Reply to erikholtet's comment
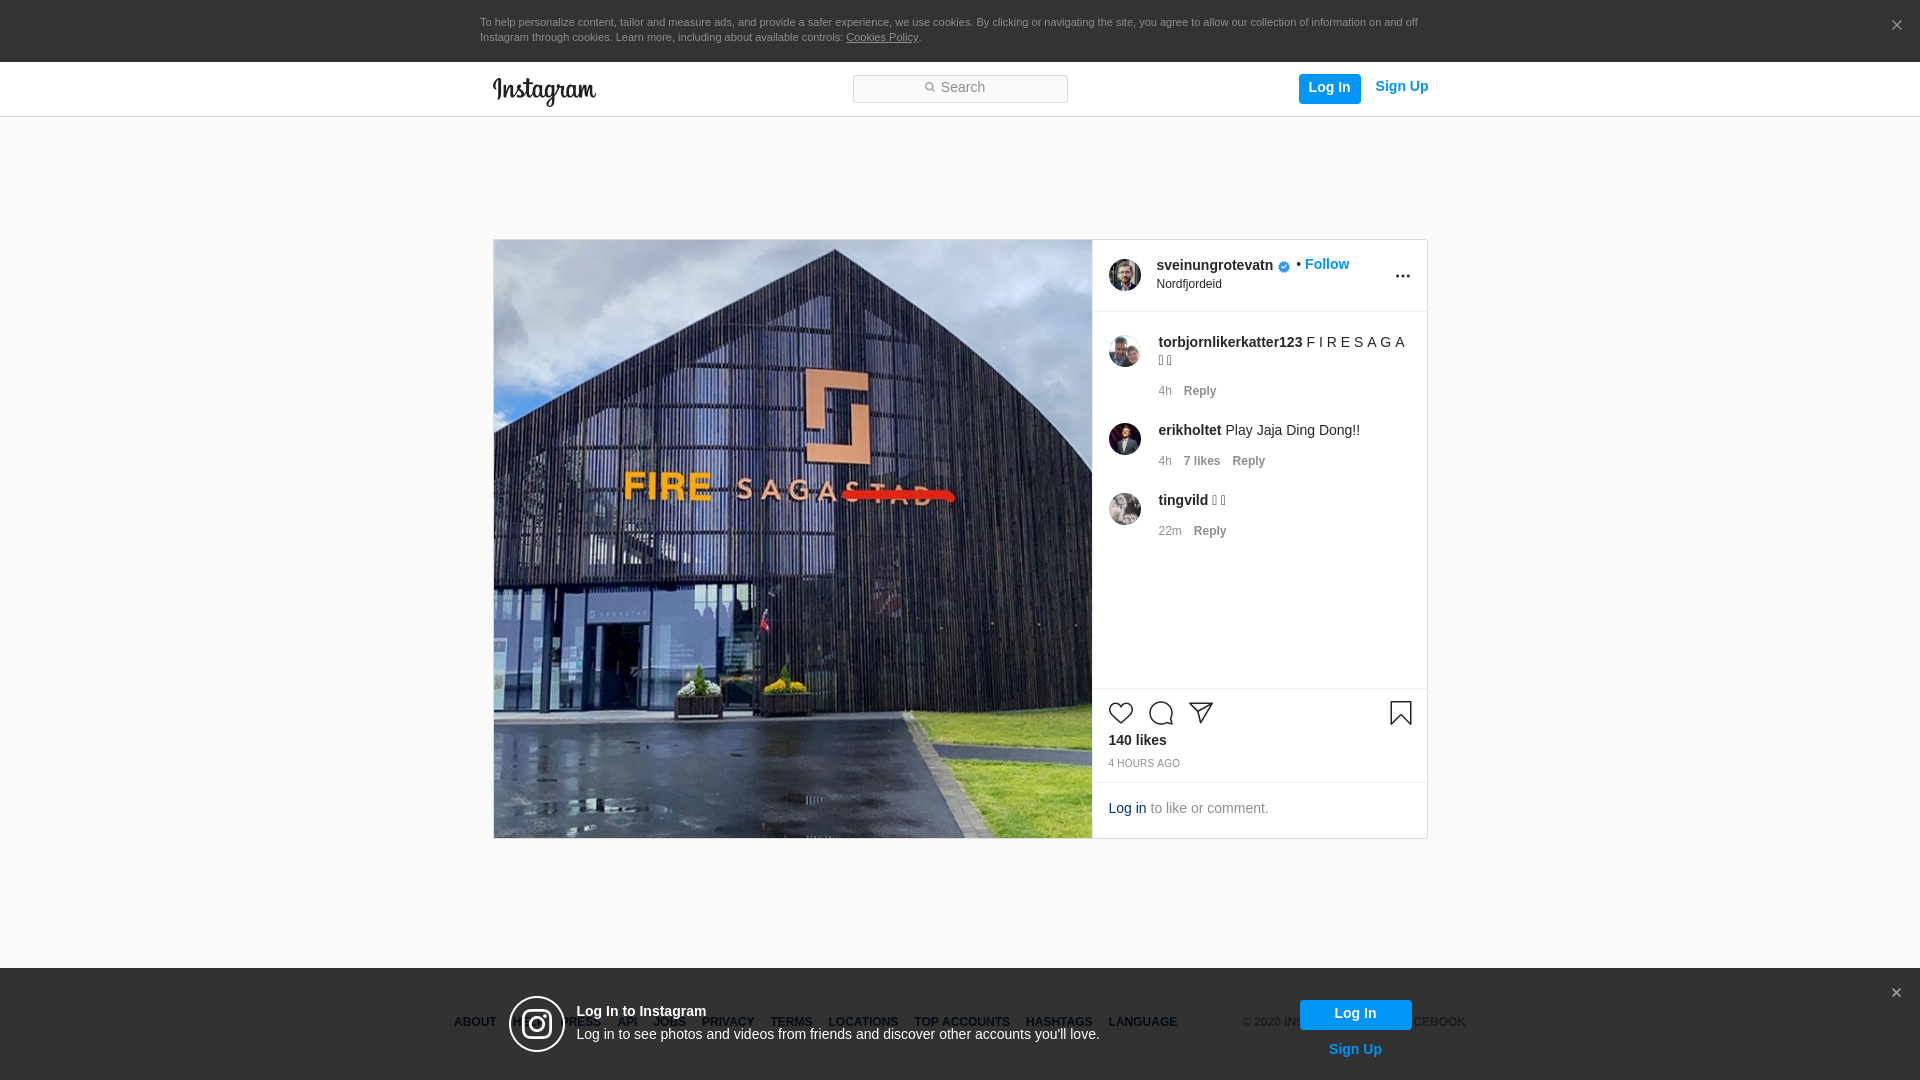The width and height of the screenshot is (1920, 1080). tap(1248, 461)
